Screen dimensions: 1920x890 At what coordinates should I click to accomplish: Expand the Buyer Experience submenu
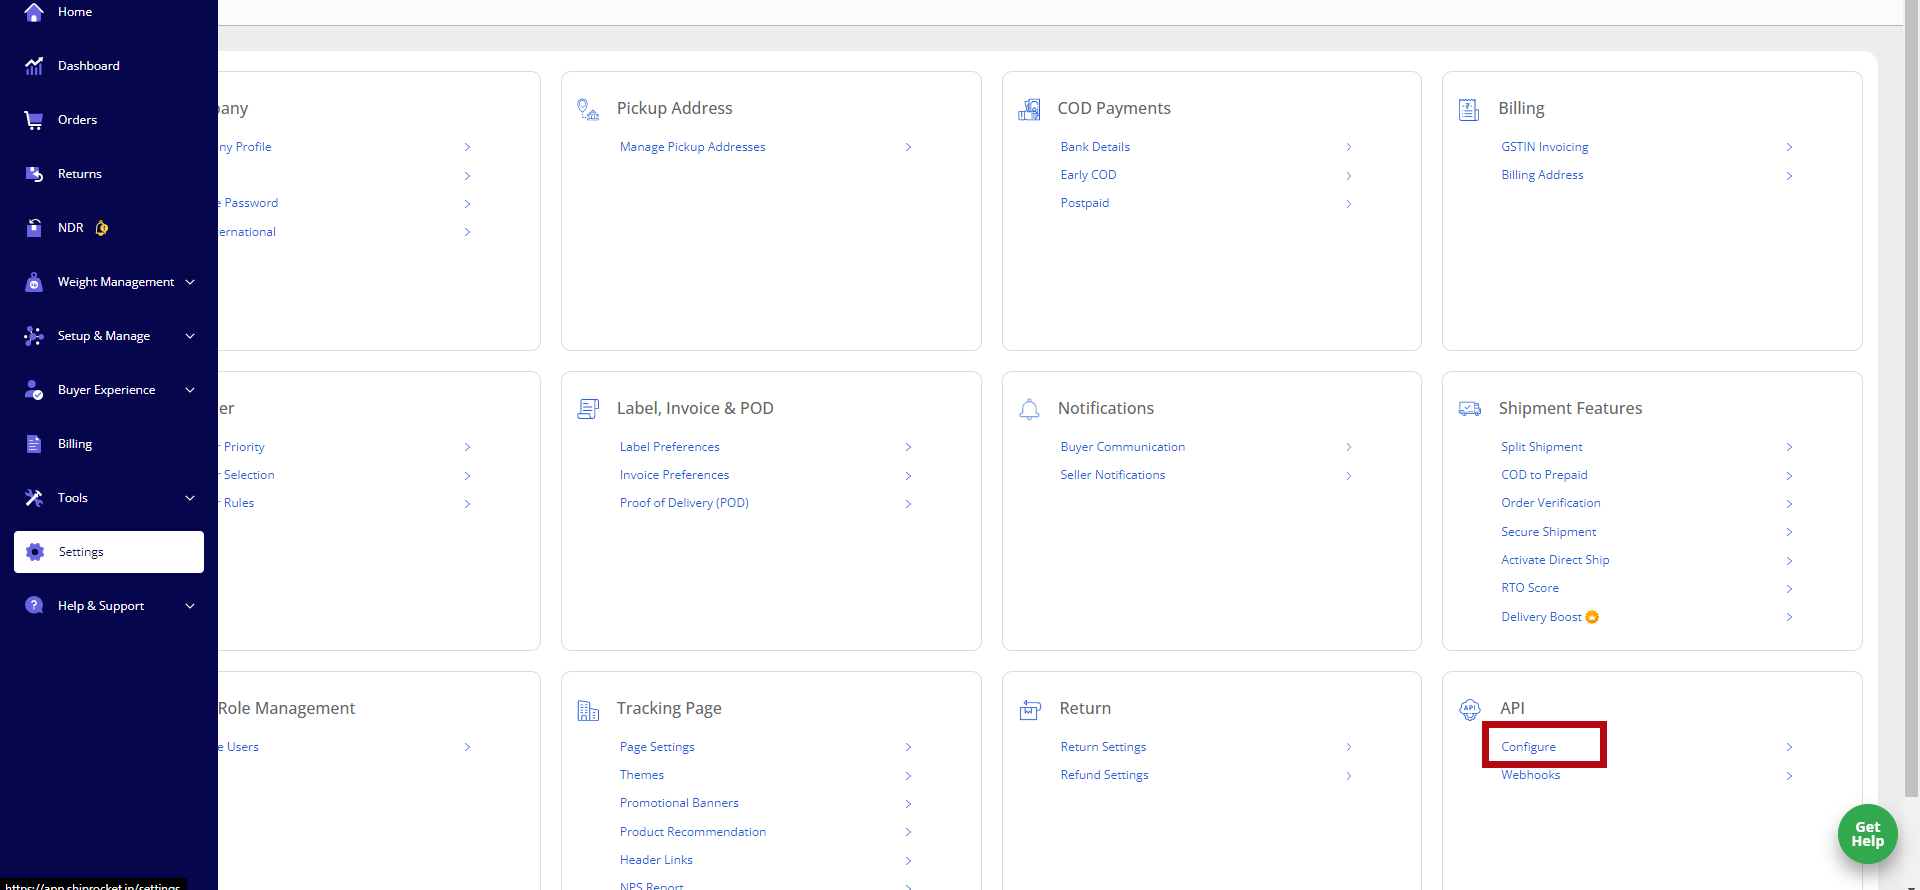(x=190, y=390)
